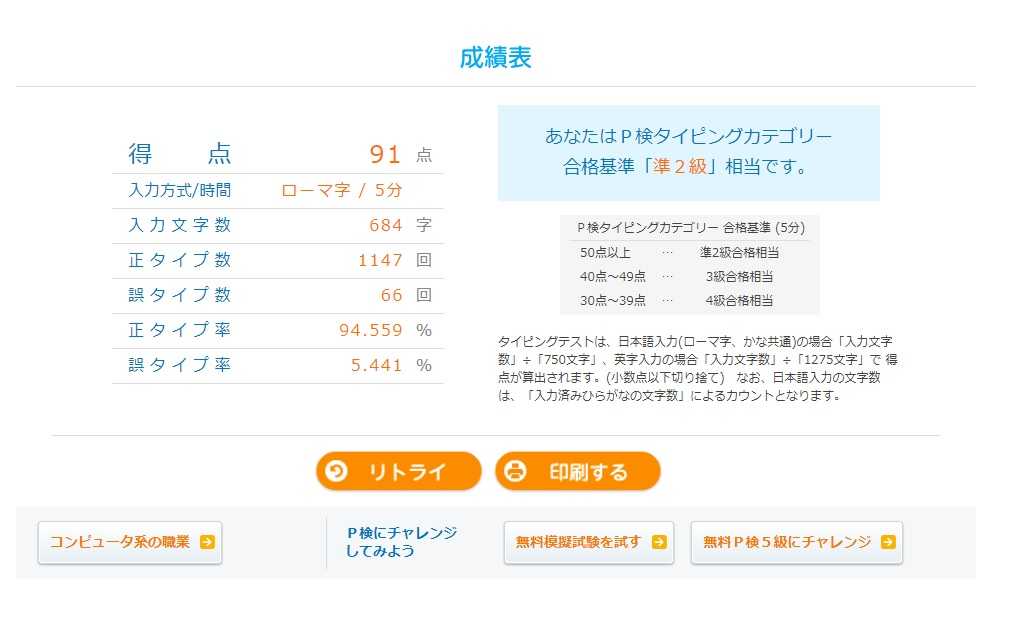This screenshot has width=1033, height=641.
Task: Click the printer icon on 印刷する
Action: [515, 471]
